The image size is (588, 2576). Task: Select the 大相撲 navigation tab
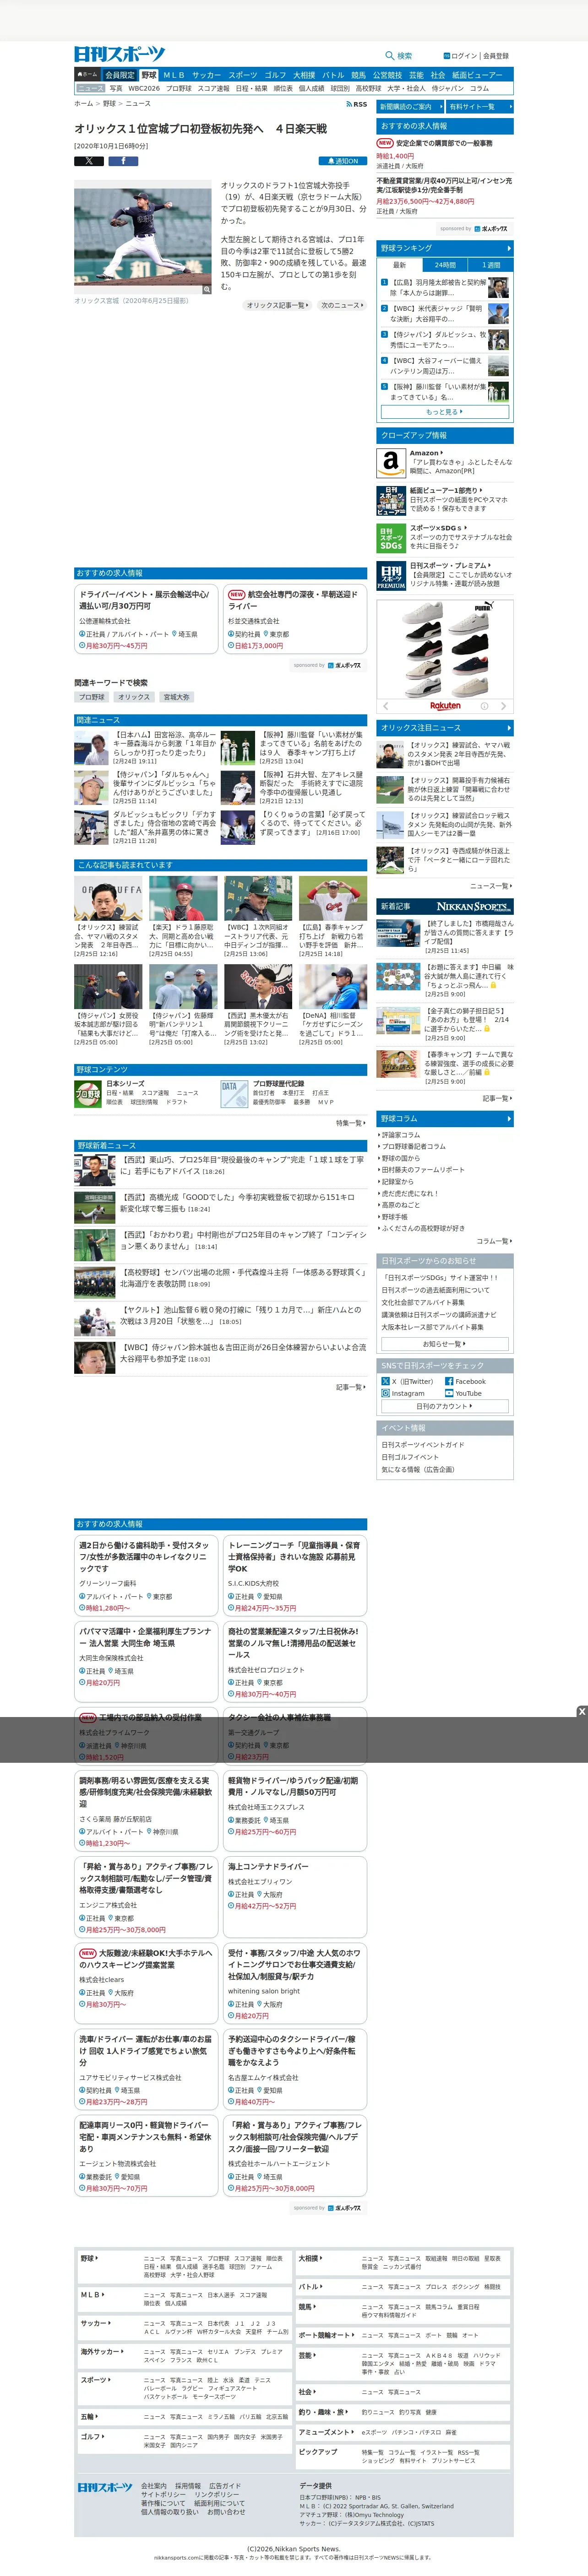click(x=304, y=75)
